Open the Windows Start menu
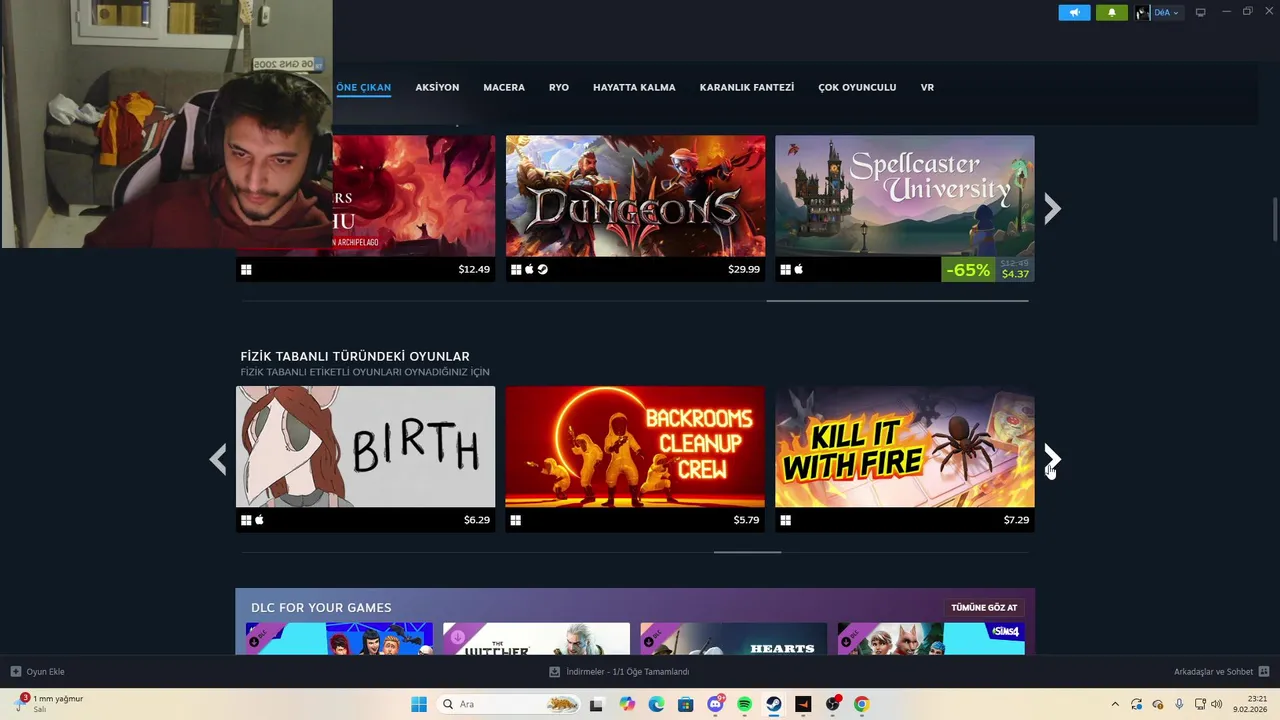This screenshot has width=1280, height=720. 419,704
